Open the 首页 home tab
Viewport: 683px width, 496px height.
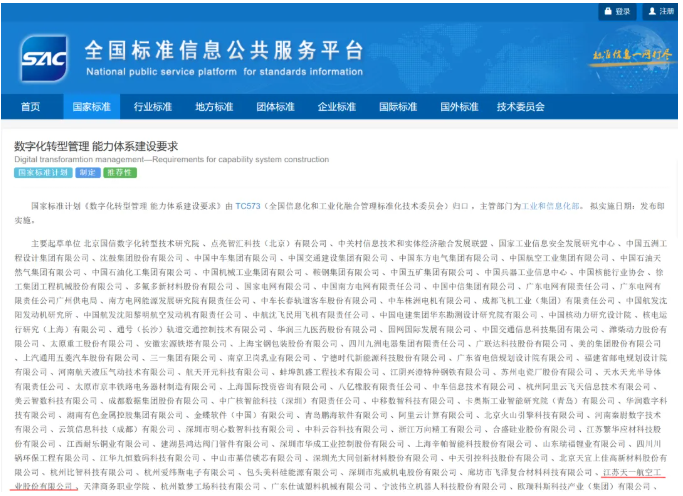click(x=30, y=107)
